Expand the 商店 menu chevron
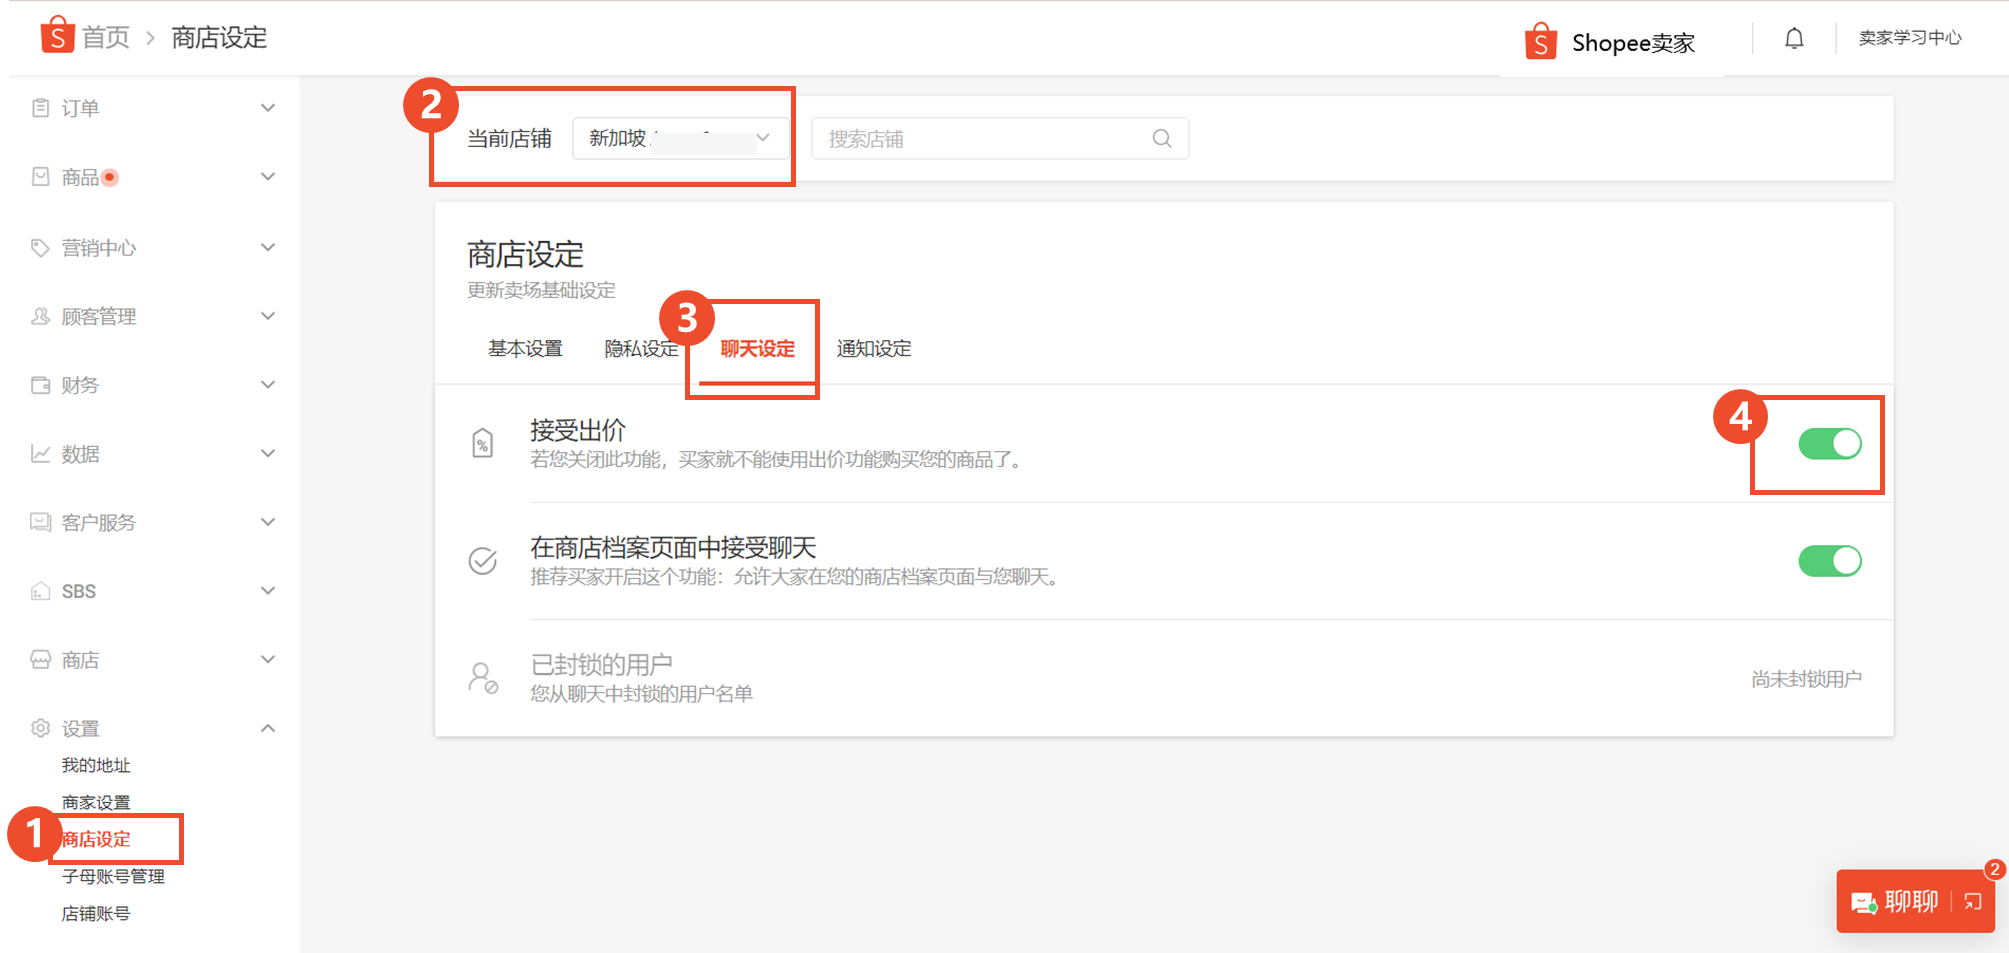 click(268, 660)
